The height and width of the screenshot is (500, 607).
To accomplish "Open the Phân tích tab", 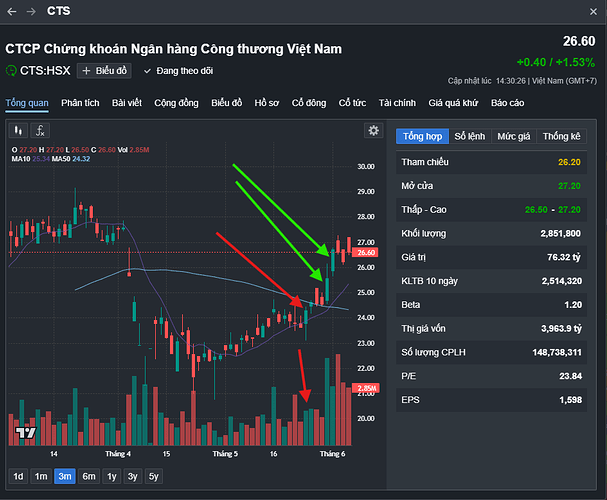I will click(x=80, y=103).
